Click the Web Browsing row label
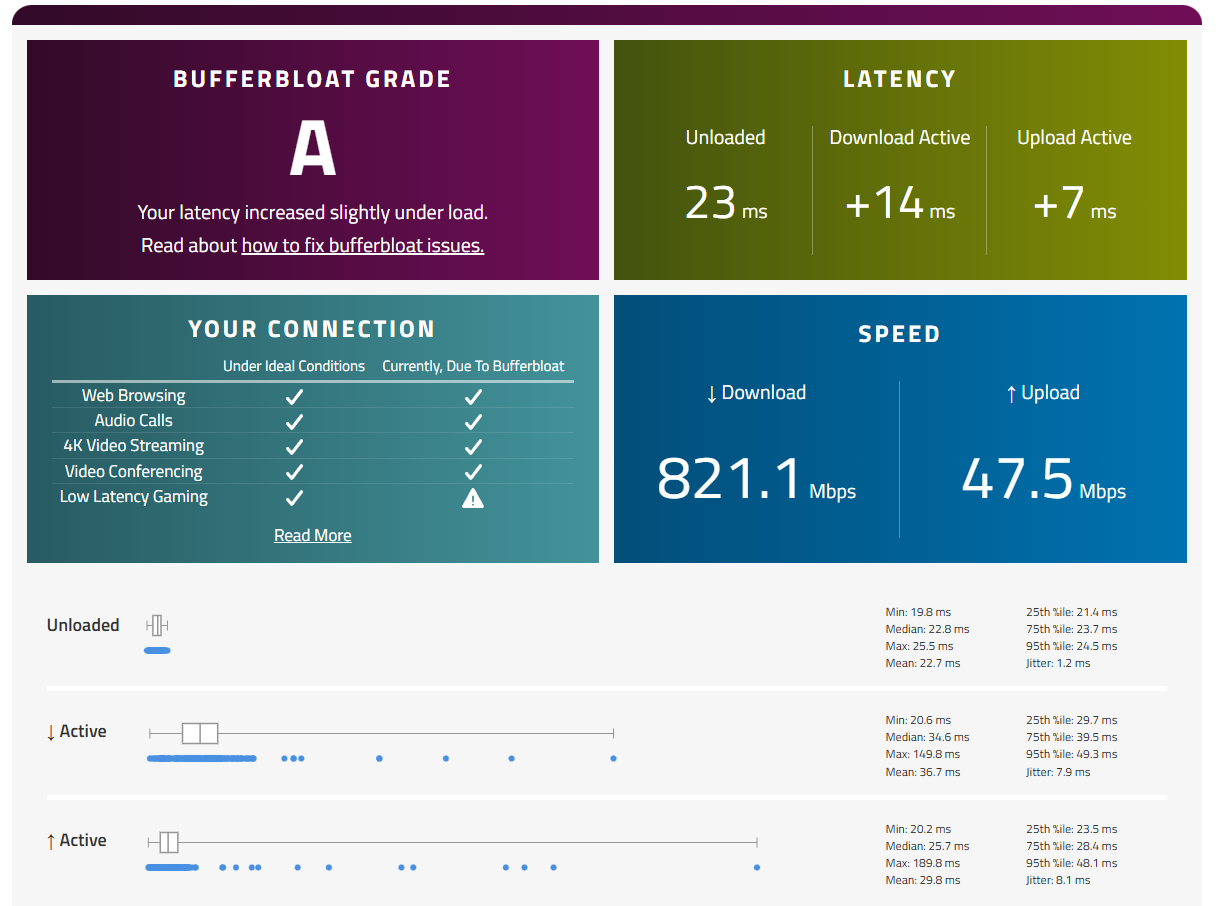This screenshot has height=906, width=1216. [x=134, y=396]
